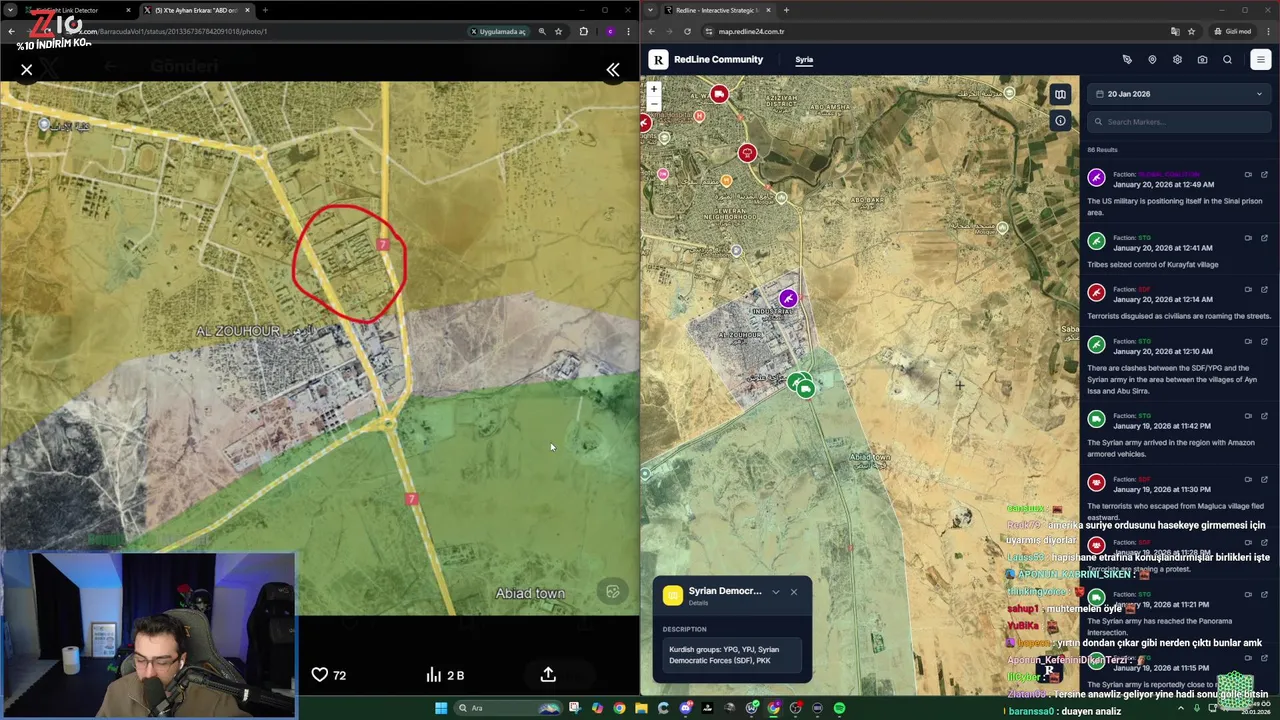Go back in the right browser
1280x720 pixels.
(652, 31)
